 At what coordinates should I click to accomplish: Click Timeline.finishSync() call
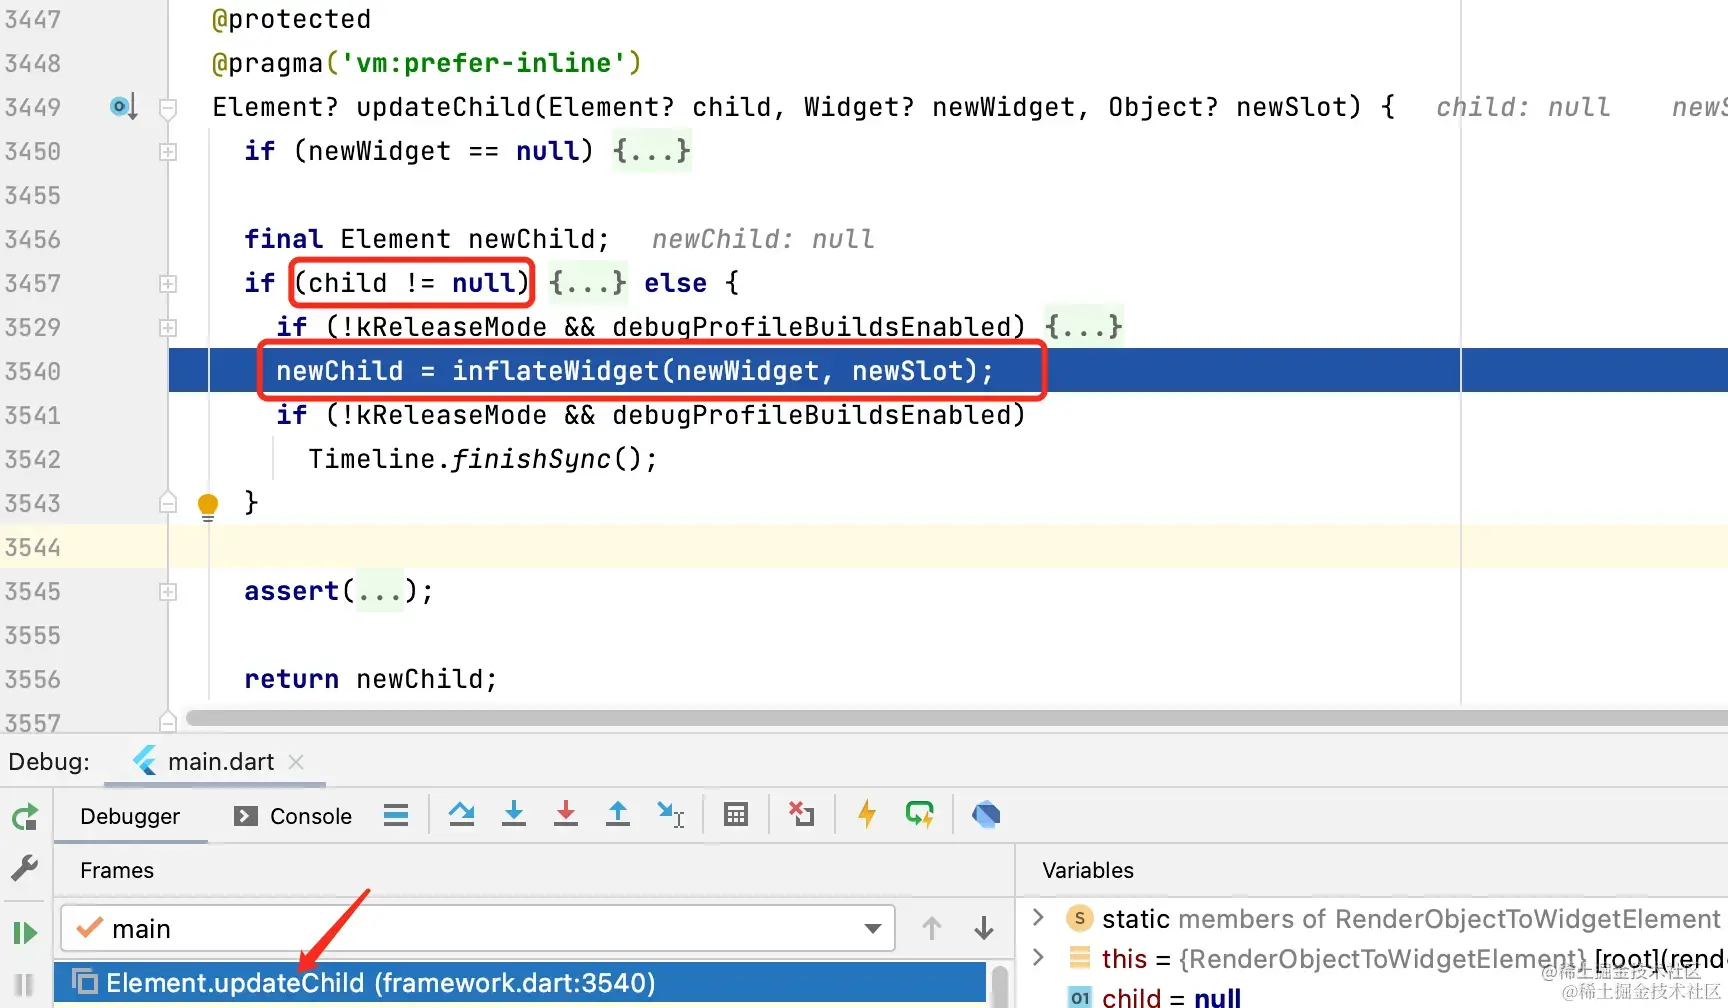coord(483,459)
